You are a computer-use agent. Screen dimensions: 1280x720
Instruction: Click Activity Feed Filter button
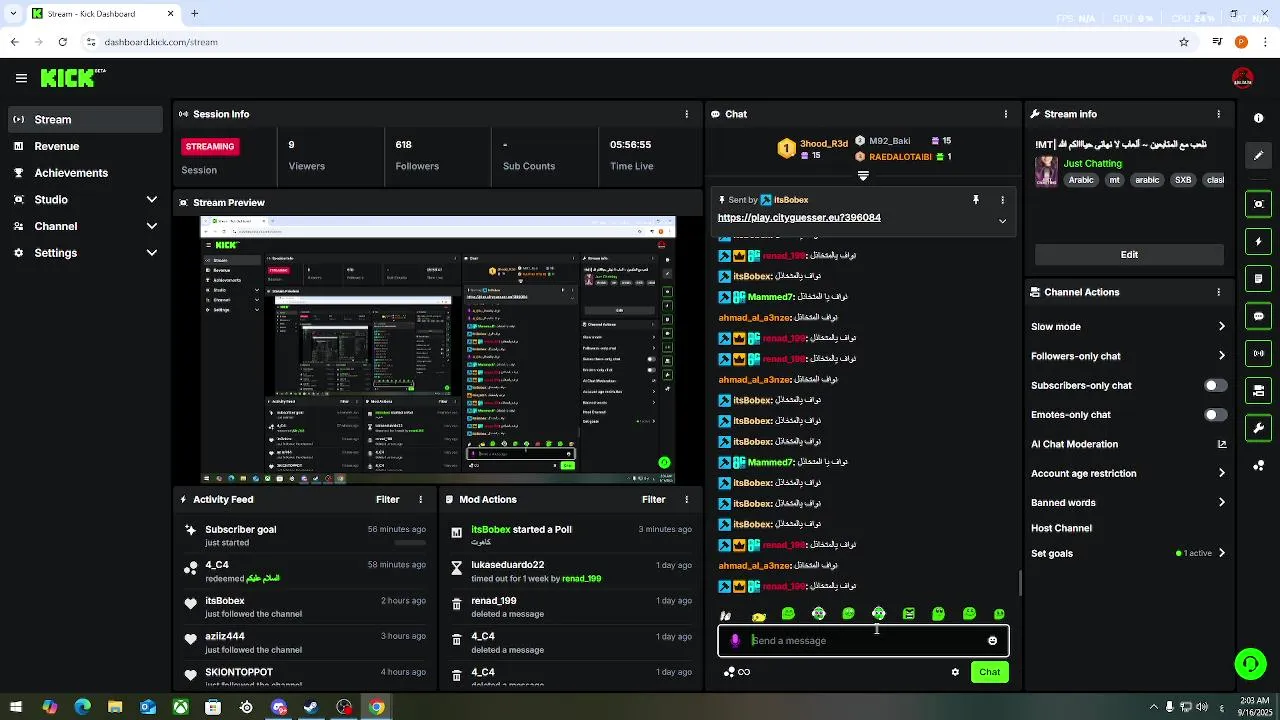click(x=387, y=499)
